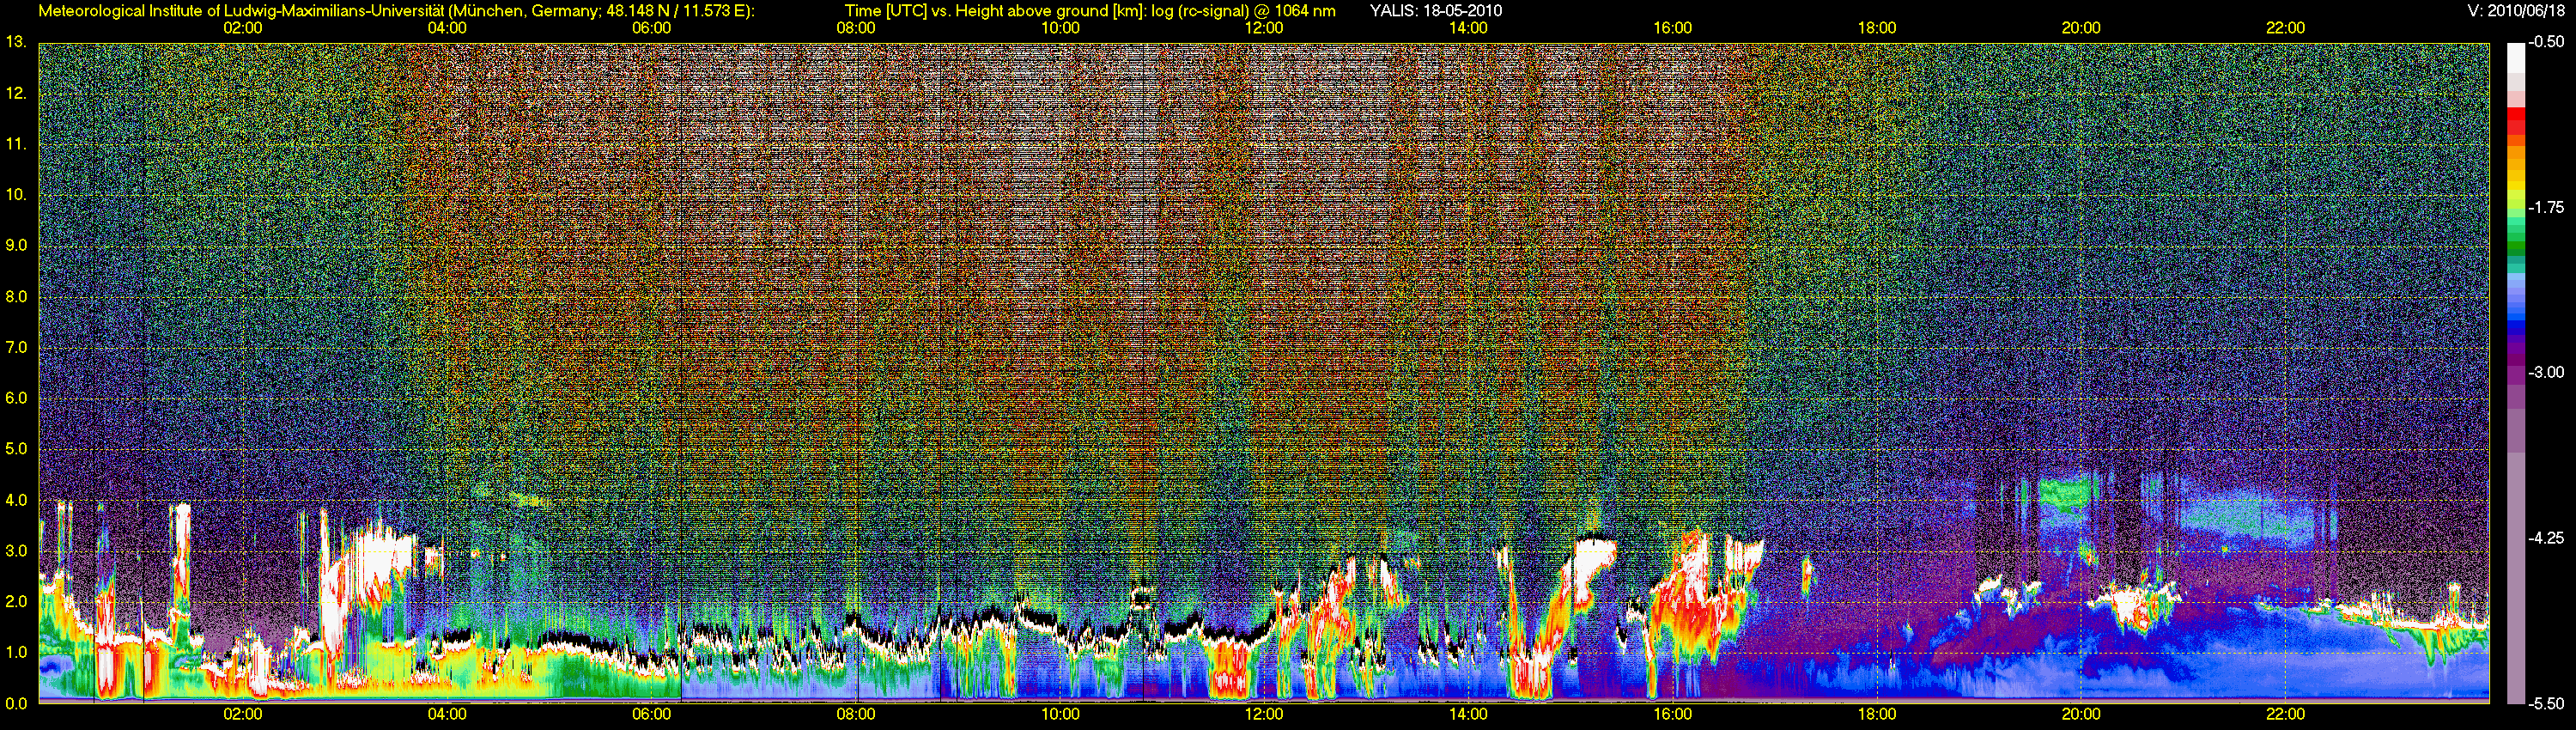2576x730 pixels.
Task: Click the bottom axis time label 04:00
Action: point(447,715)
